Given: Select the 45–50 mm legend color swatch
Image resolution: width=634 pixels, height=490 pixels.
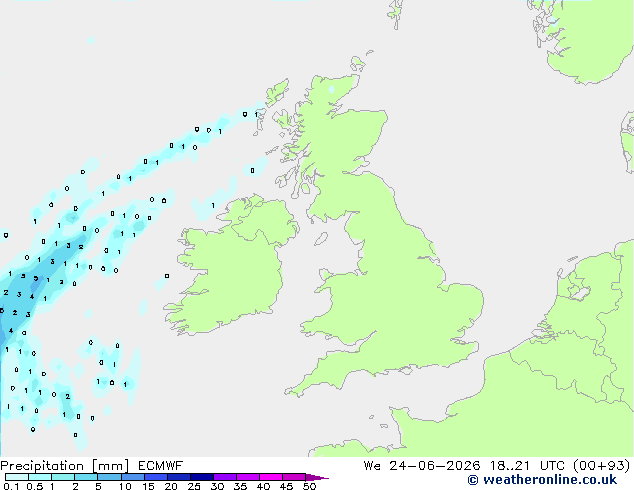Looking at the screenshot, I should tap(294, 477).
